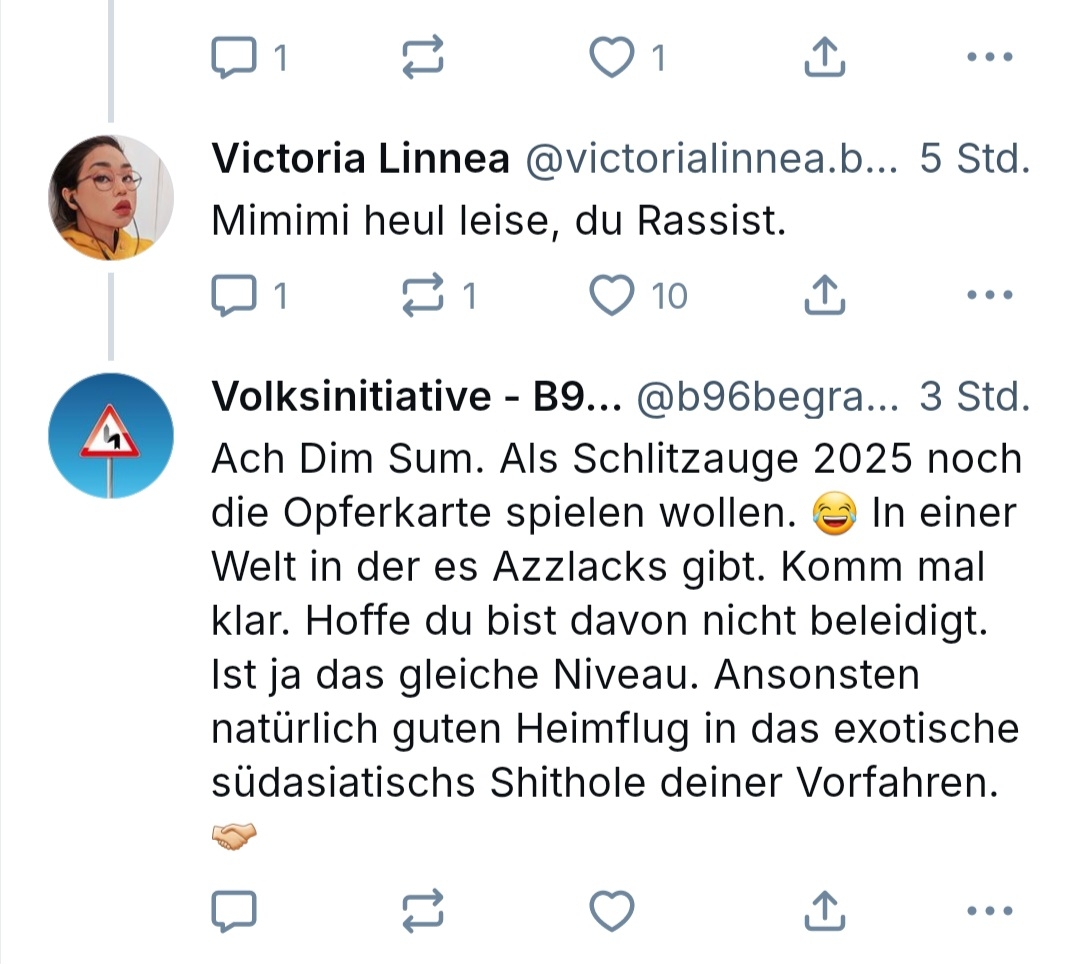Open three-dot menu on partially visible top post

[991, 60]
